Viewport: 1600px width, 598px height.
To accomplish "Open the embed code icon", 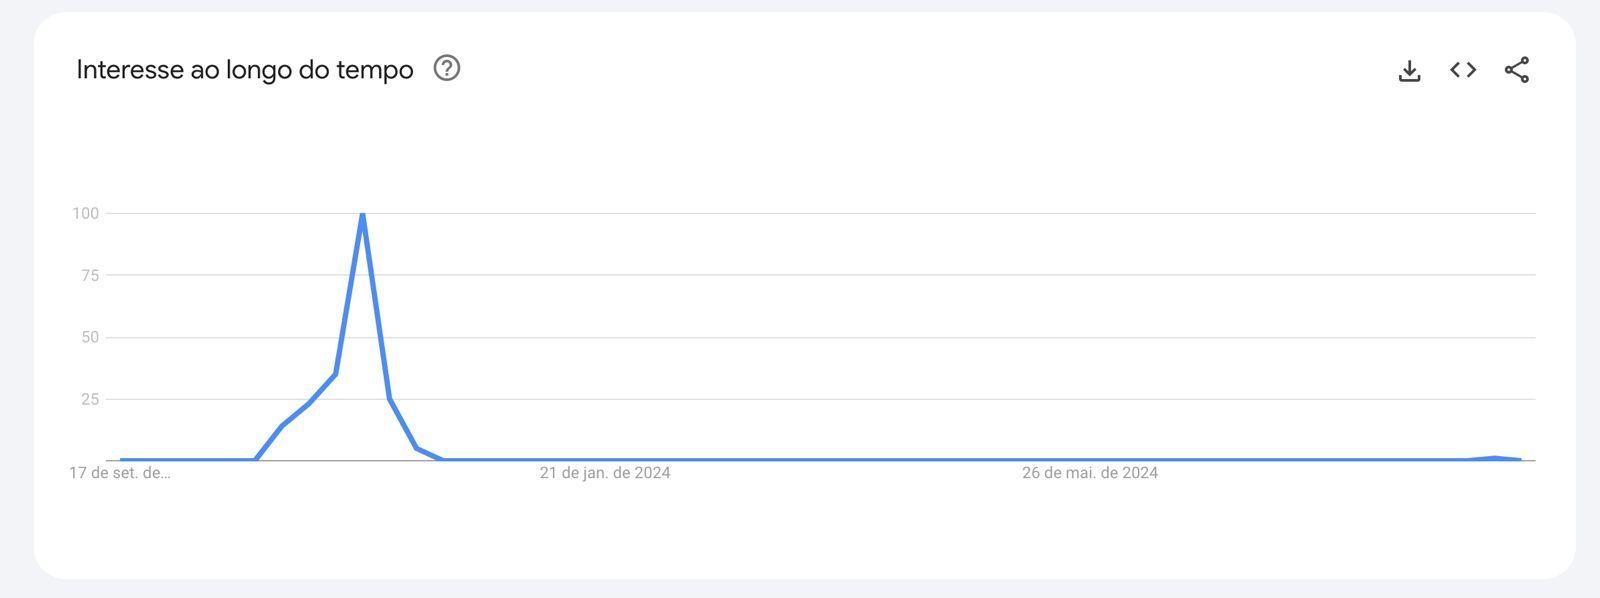I will 1463,69.
